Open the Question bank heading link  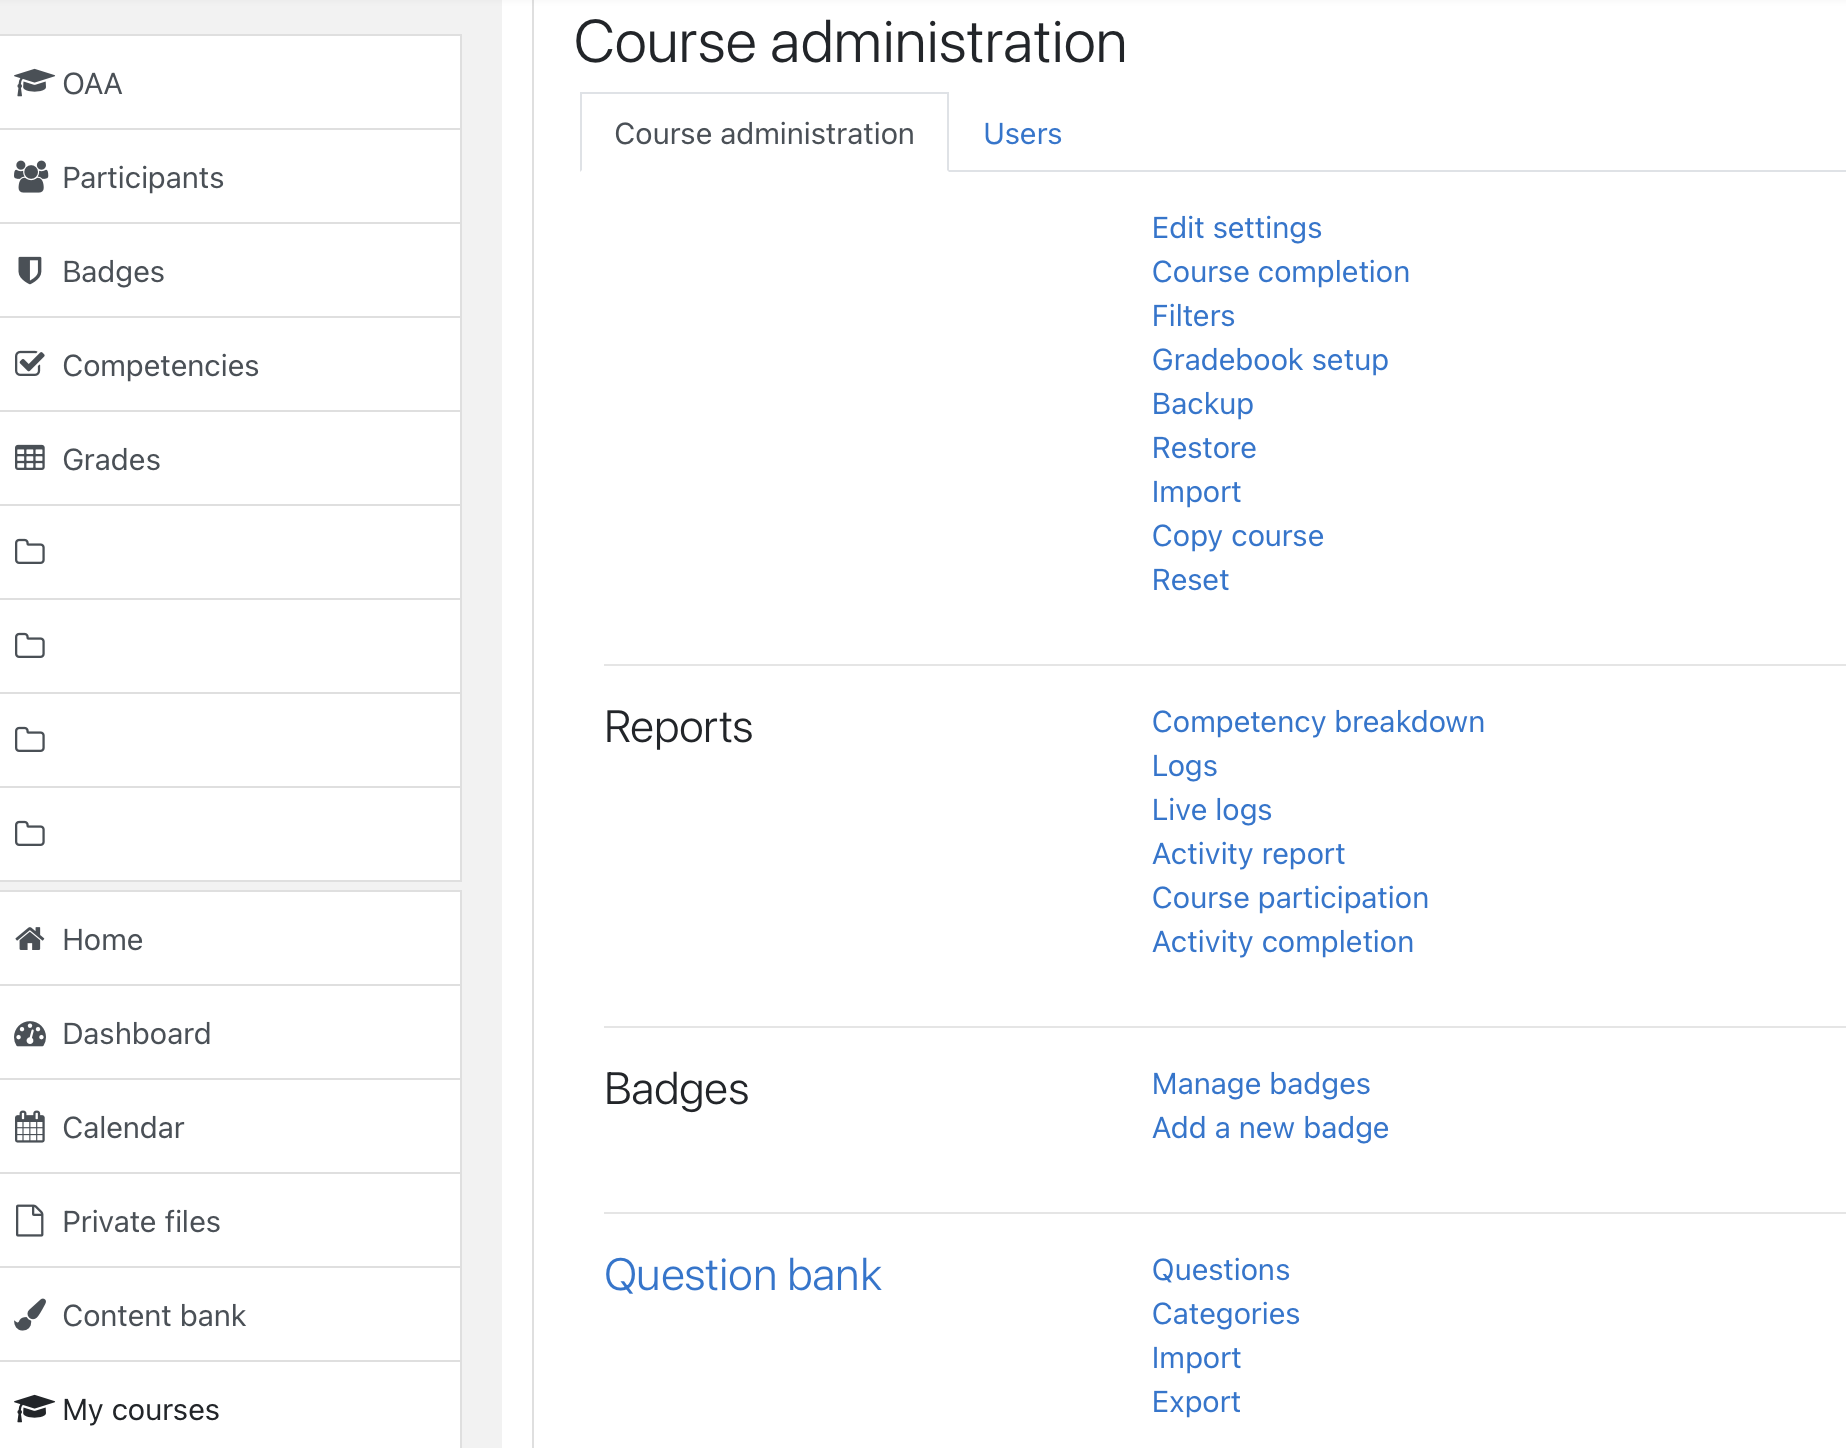742,1275
